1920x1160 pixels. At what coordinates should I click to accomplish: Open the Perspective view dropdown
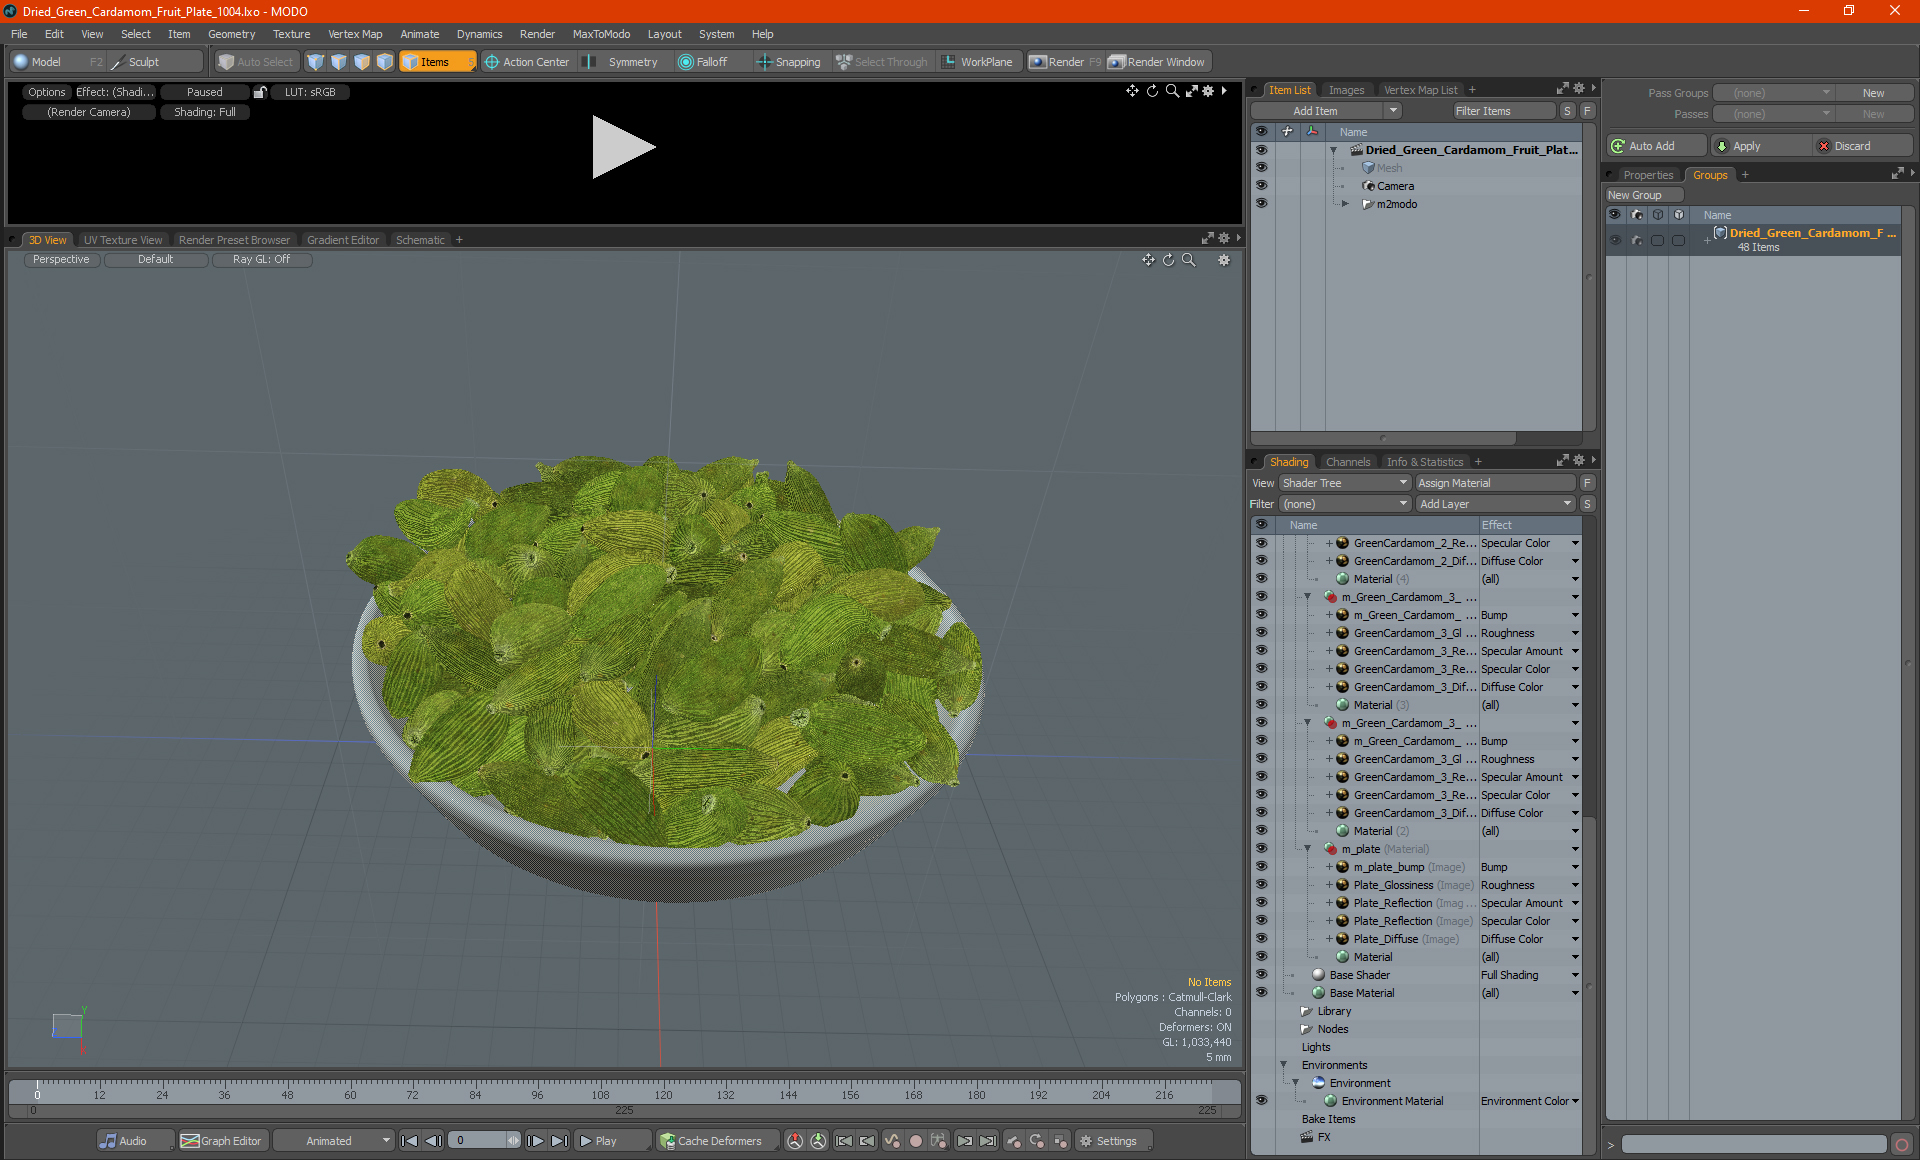pyautogui.click(x=61, y=259)
